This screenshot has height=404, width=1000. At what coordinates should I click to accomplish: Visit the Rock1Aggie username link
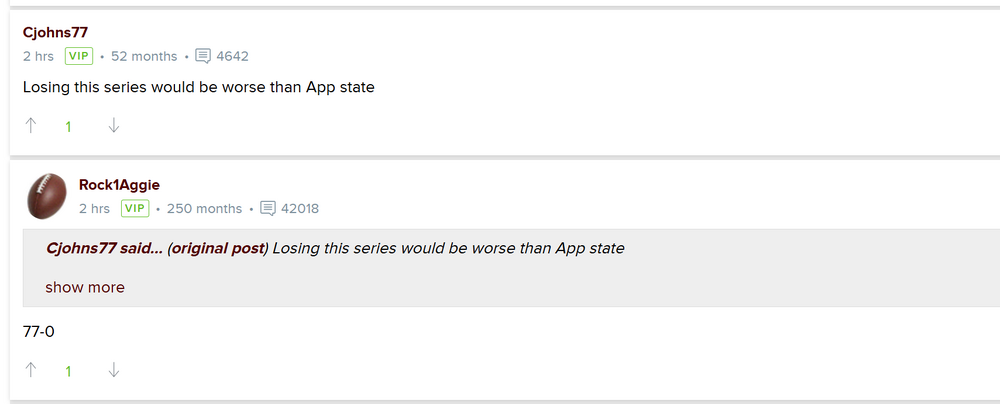coord(119,185)
